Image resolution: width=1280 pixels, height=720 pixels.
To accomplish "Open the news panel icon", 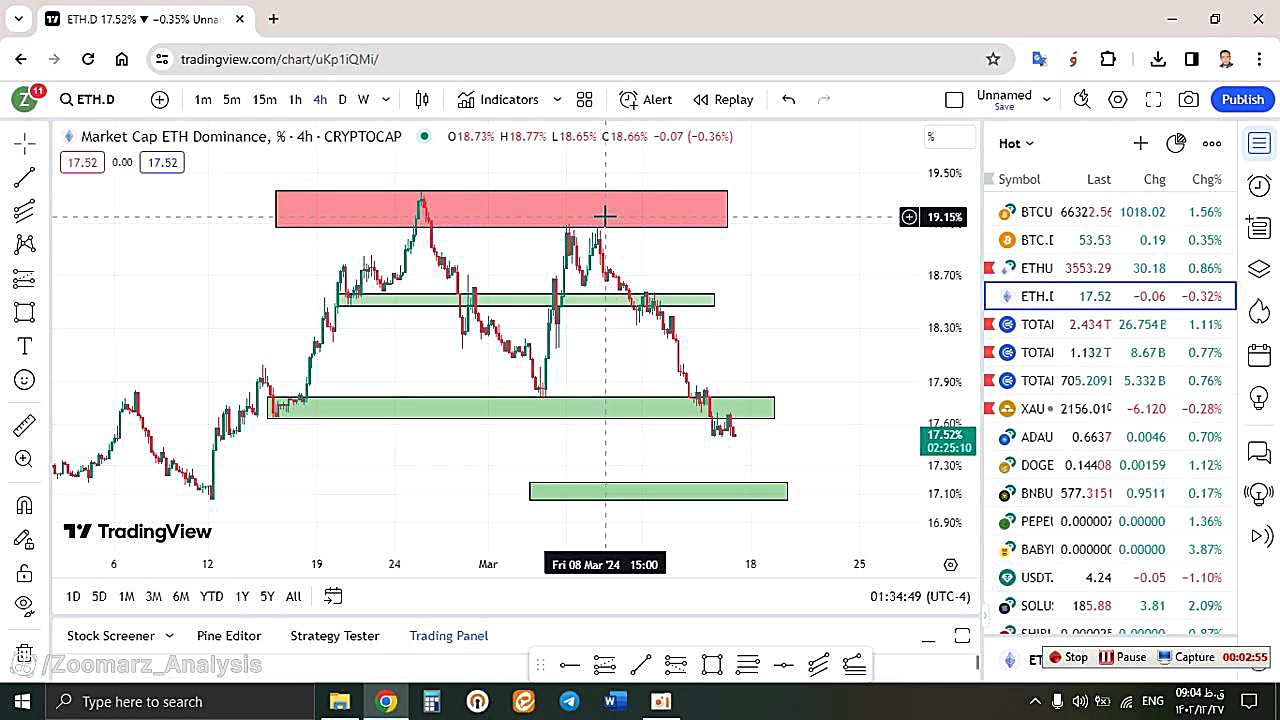I will (1259, 227).
